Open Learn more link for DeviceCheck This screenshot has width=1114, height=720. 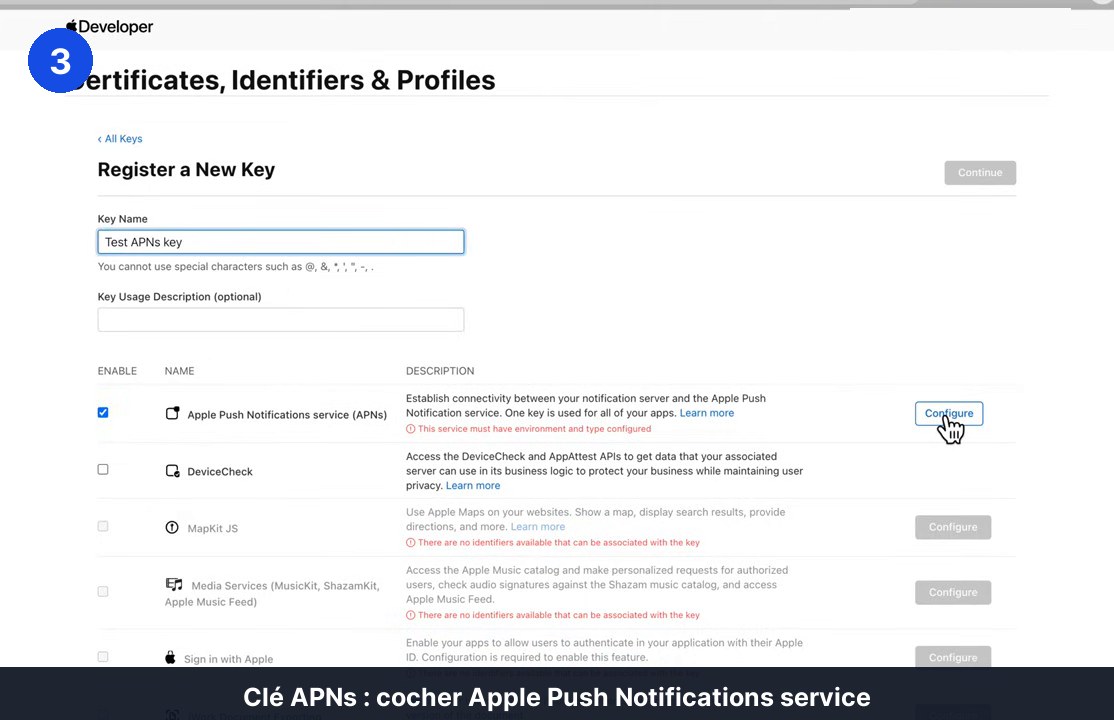(x=473, y=485)
